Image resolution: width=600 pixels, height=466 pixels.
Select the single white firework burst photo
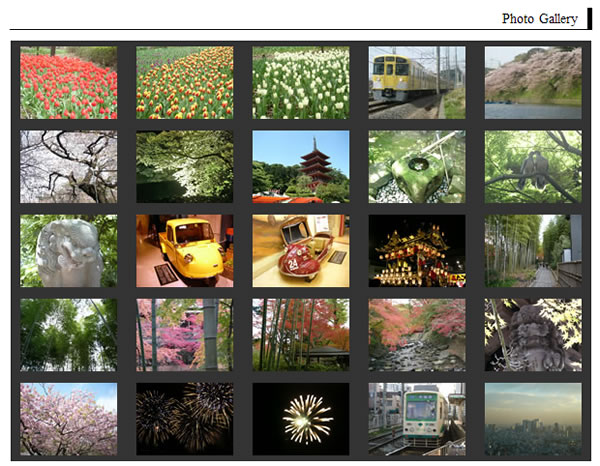(x=300, y=419)
